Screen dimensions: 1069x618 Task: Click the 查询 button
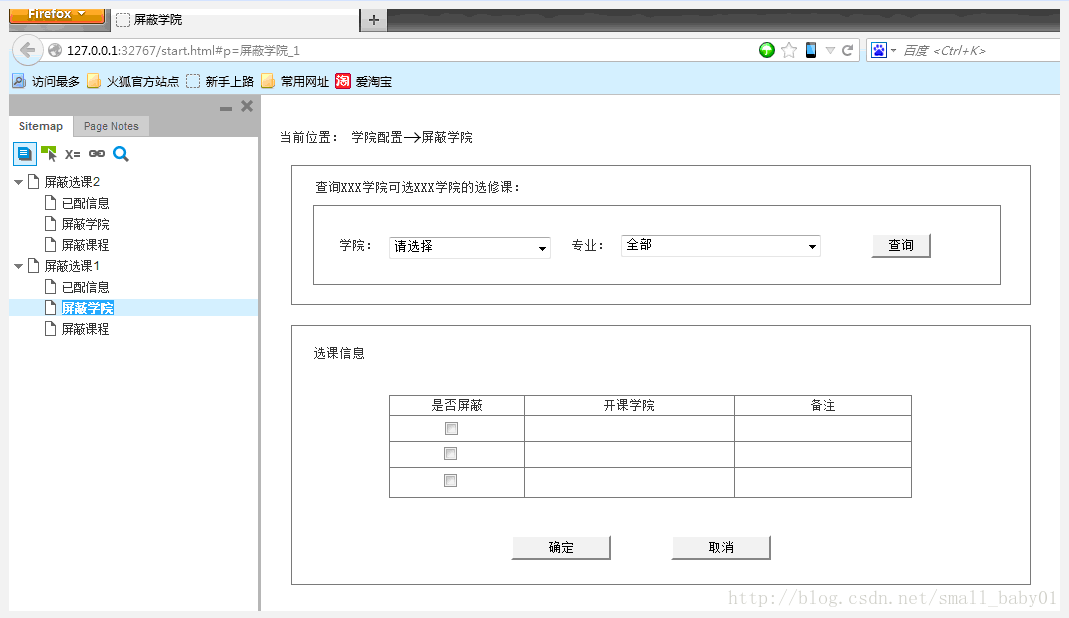901,246
